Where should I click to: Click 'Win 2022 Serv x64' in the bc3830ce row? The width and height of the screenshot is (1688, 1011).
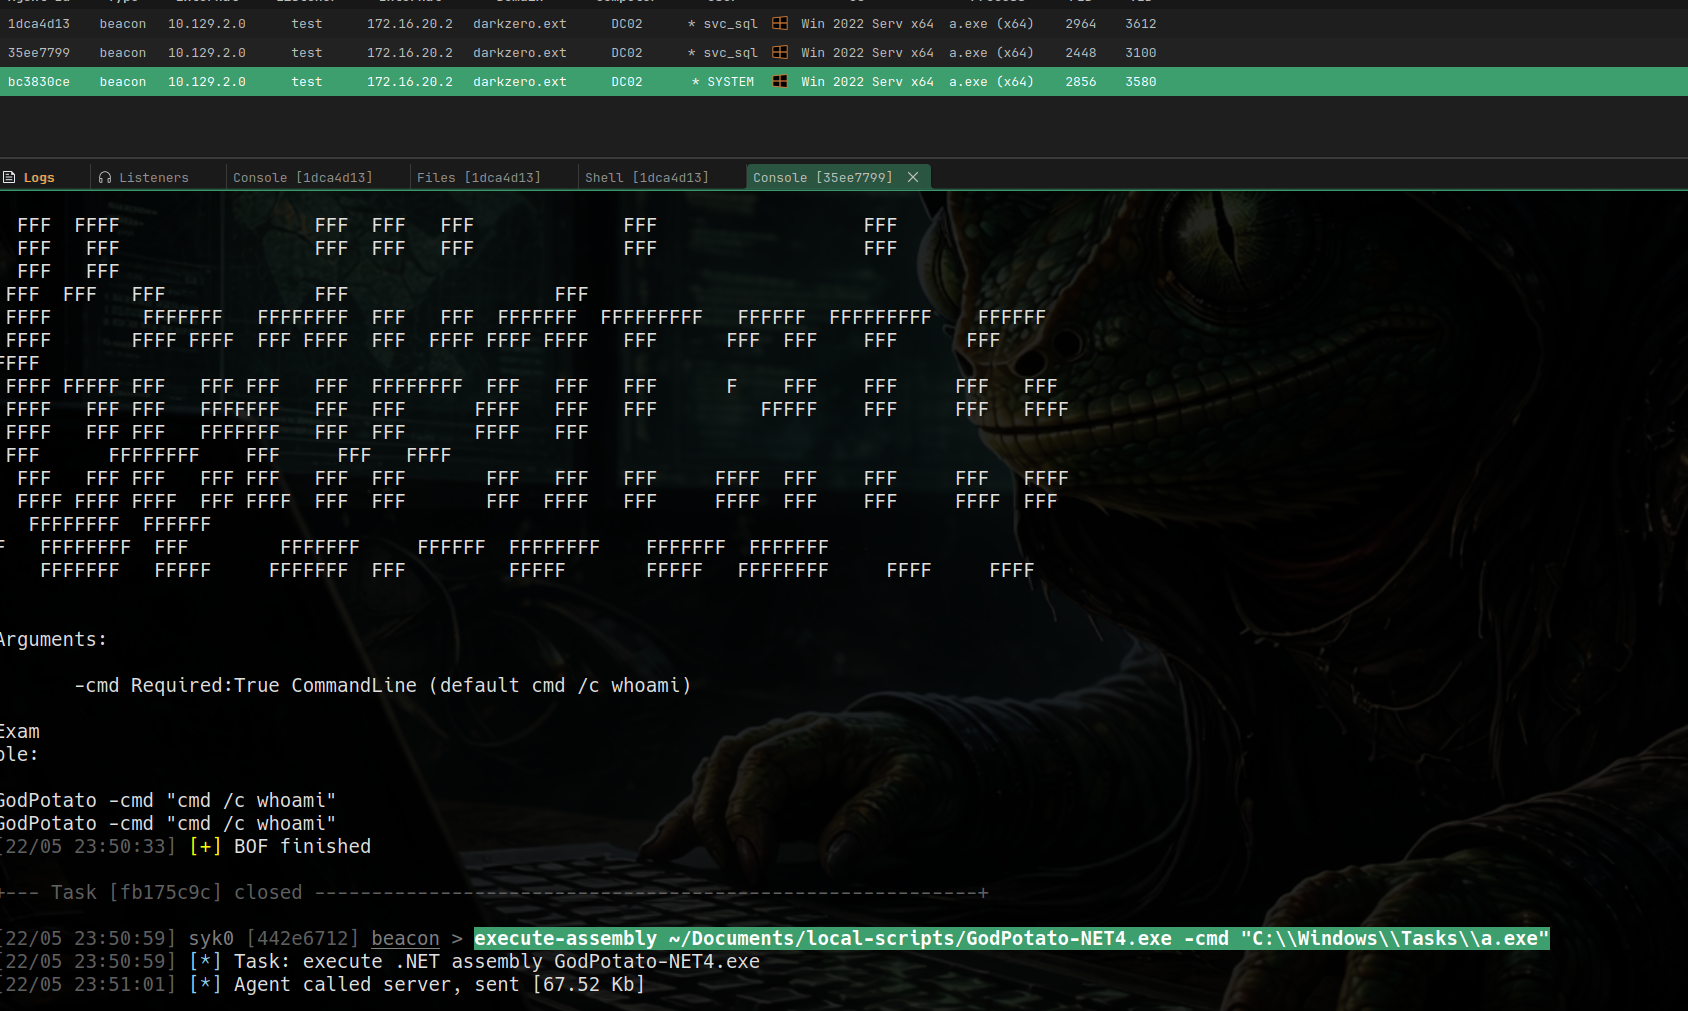coord(867,82)
